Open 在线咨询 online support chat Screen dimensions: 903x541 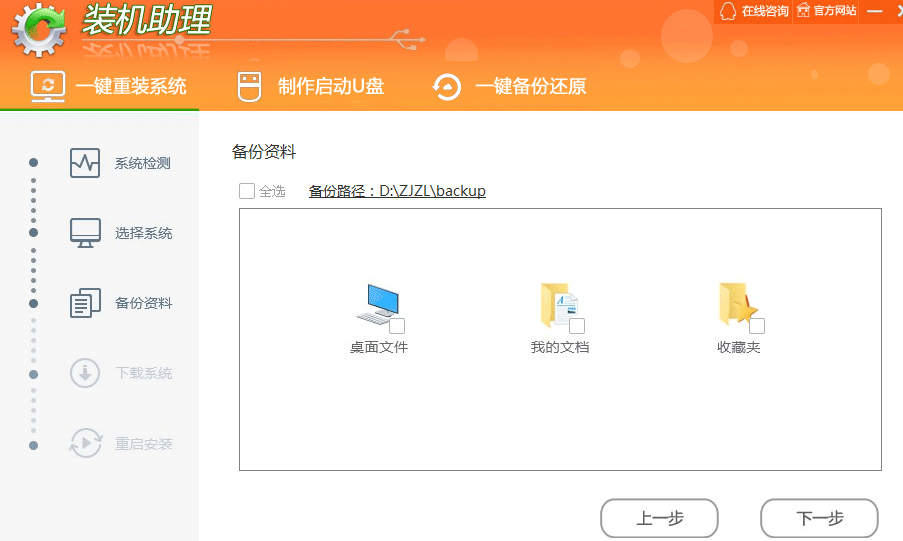point(754,11)
